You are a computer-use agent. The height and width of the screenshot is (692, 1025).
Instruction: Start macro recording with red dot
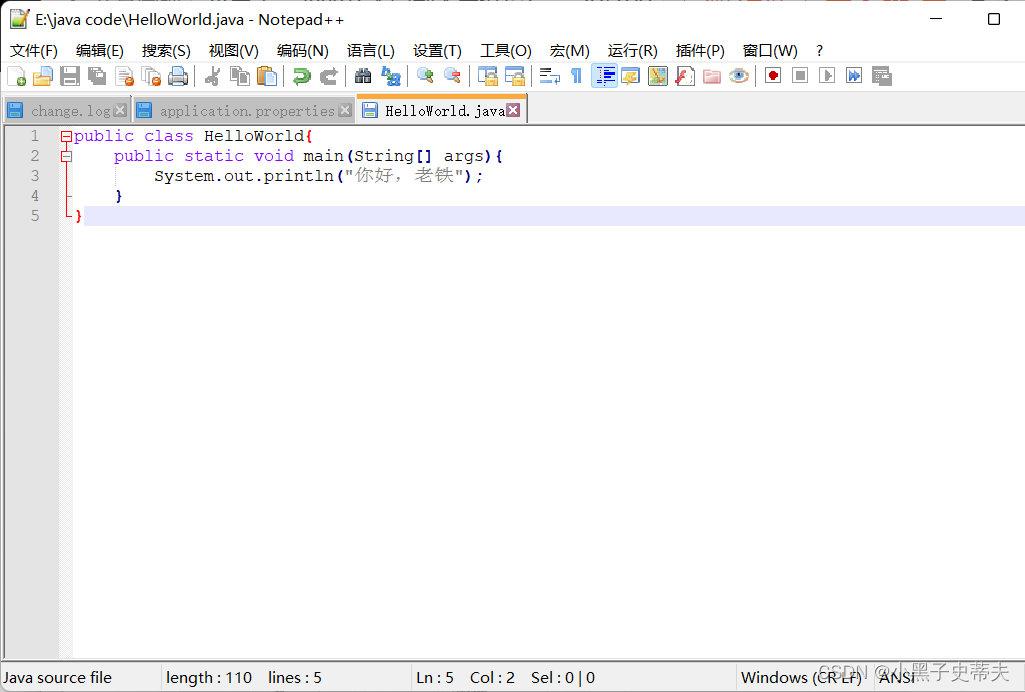pyautogui.click(x=773, y=76)
